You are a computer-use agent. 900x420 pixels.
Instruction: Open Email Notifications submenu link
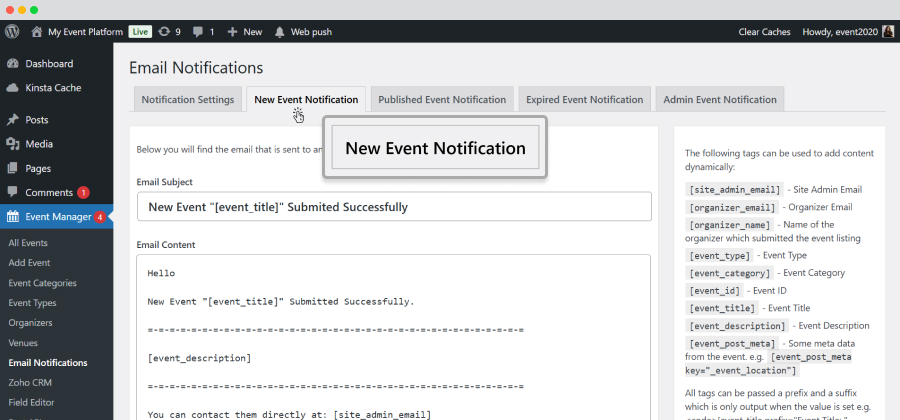click(48, 363)
